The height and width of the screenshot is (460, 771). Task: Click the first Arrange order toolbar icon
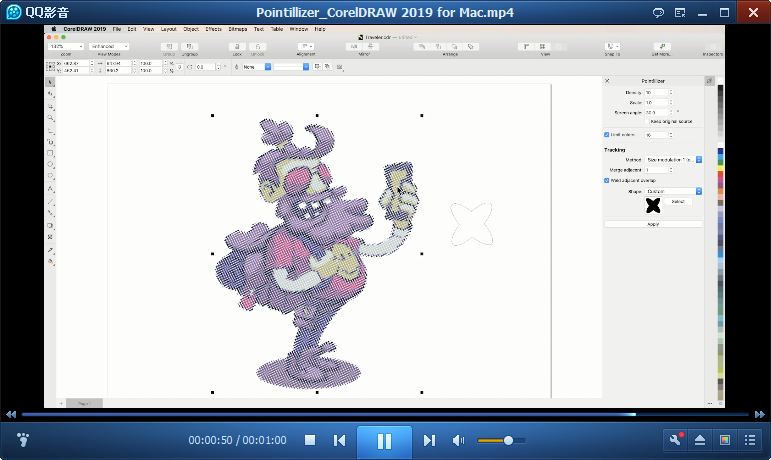click(x=422, y=46)
